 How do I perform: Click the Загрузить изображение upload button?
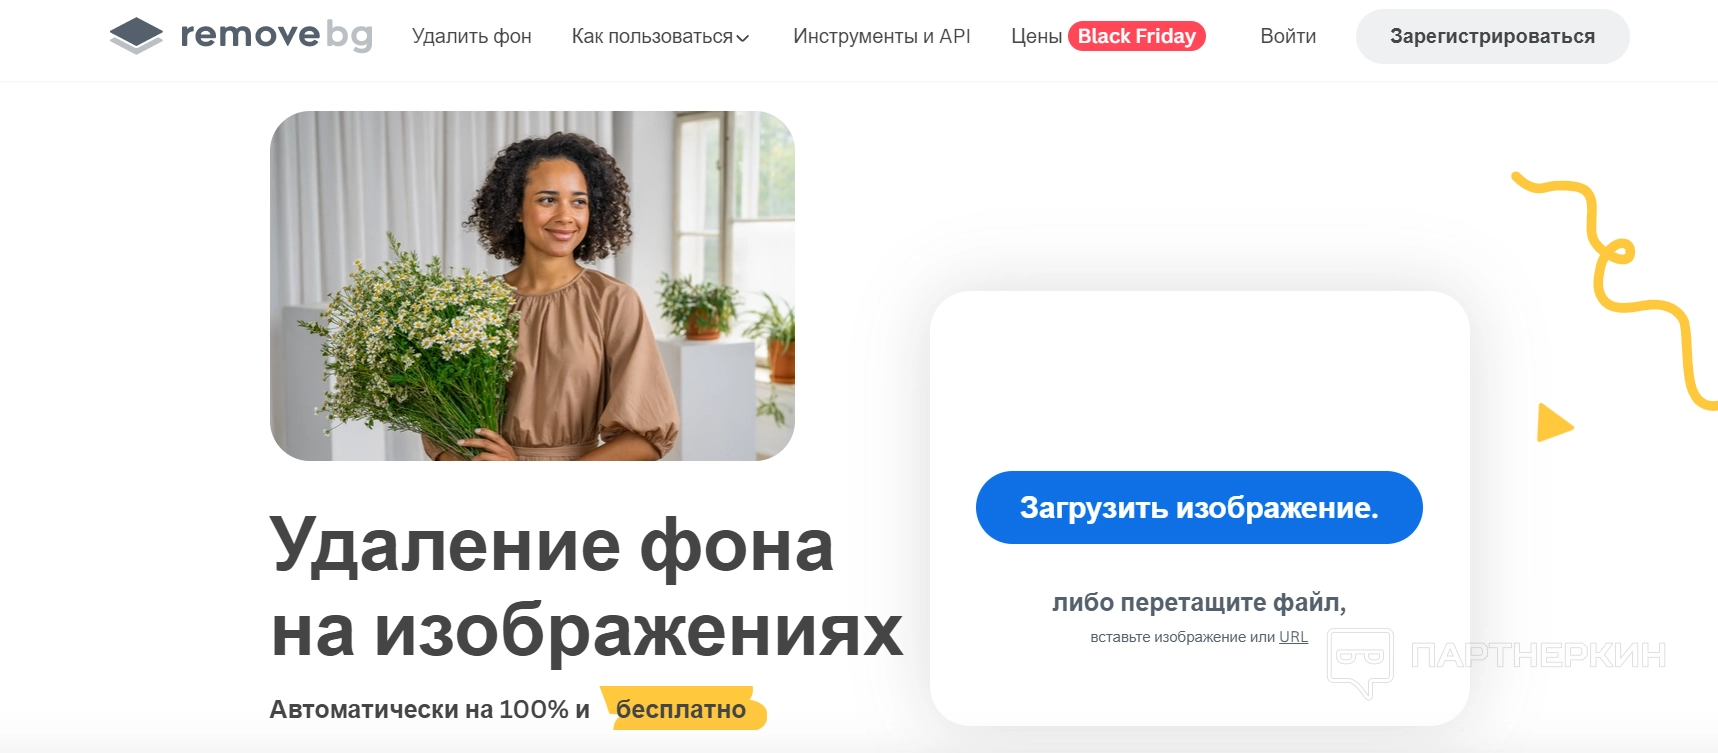click(x=1199, y=507)
